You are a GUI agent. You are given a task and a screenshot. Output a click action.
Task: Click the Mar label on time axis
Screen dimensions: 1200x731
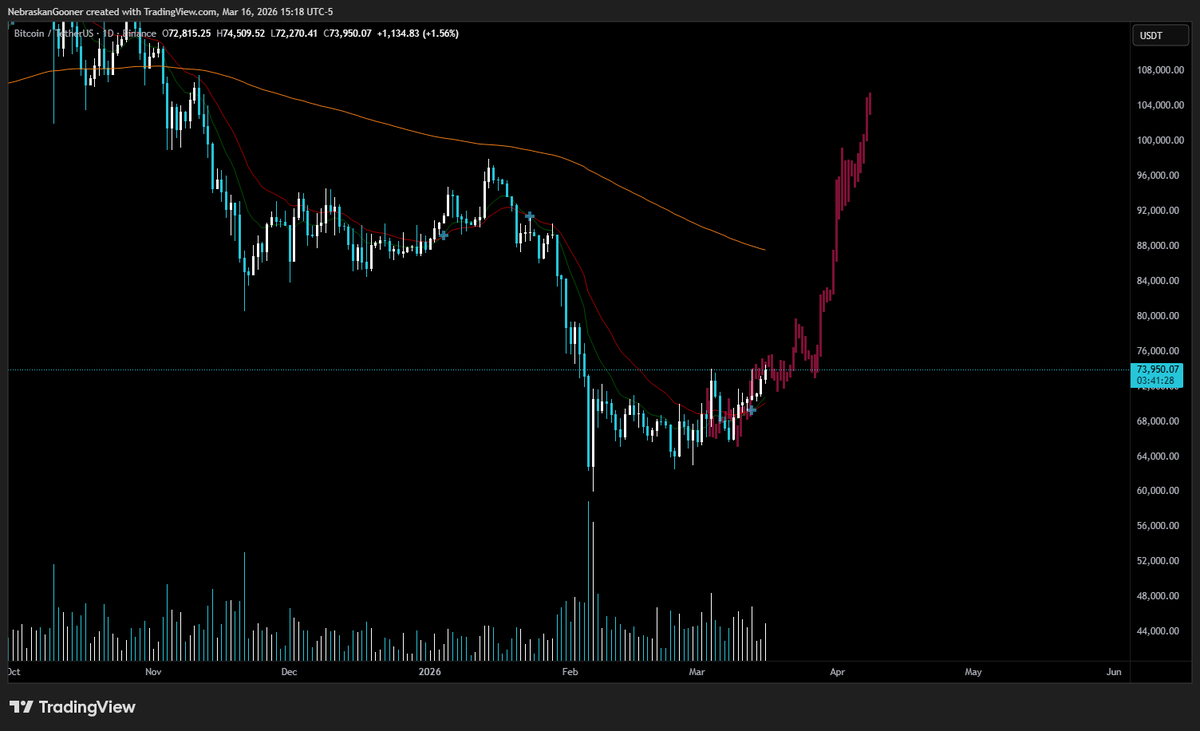(697, 672)
